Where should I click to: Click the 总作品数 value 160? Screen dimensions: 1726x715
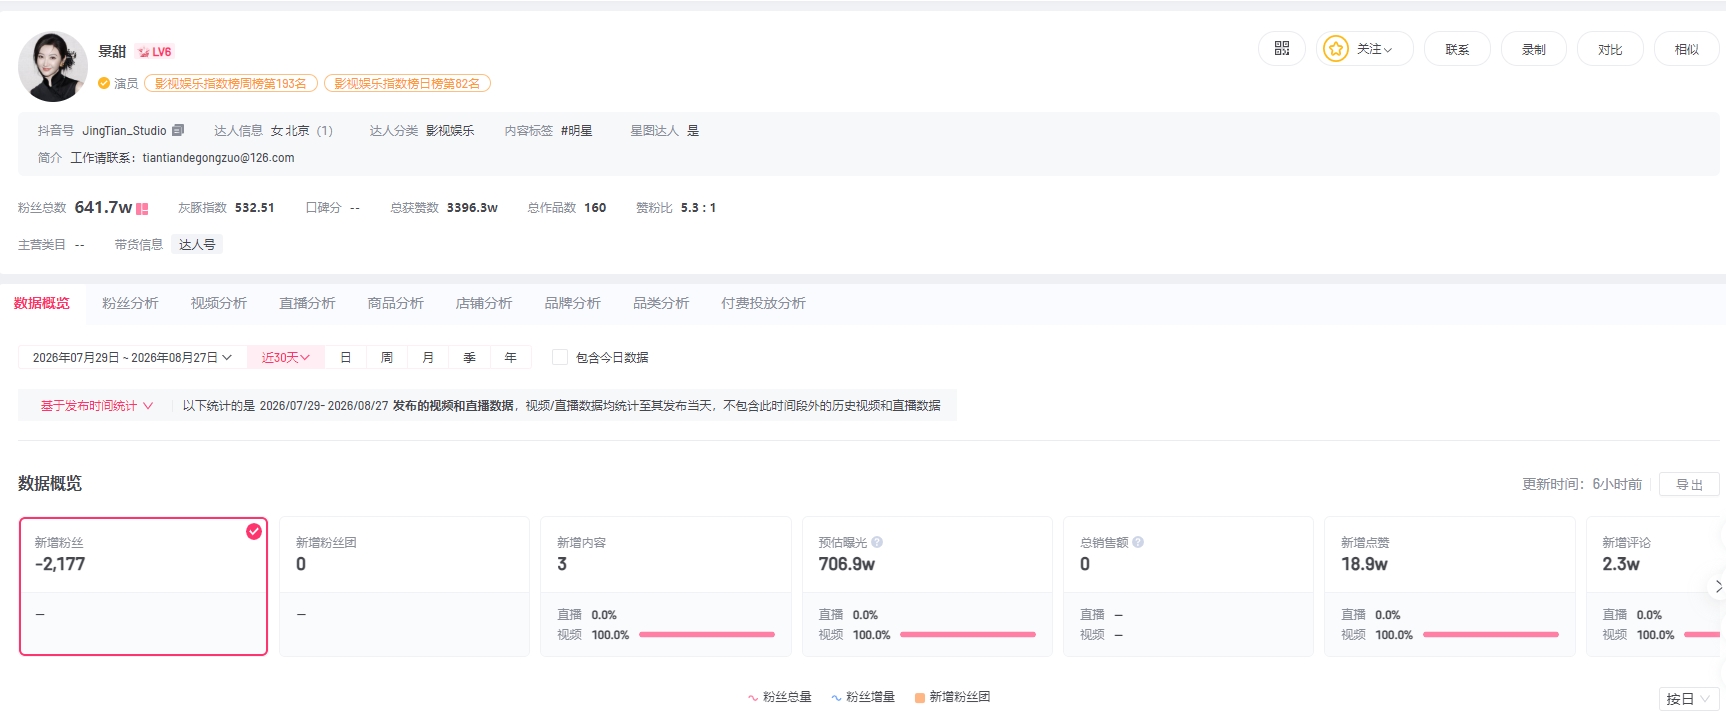pyautogui.click(x=595, y=208)
